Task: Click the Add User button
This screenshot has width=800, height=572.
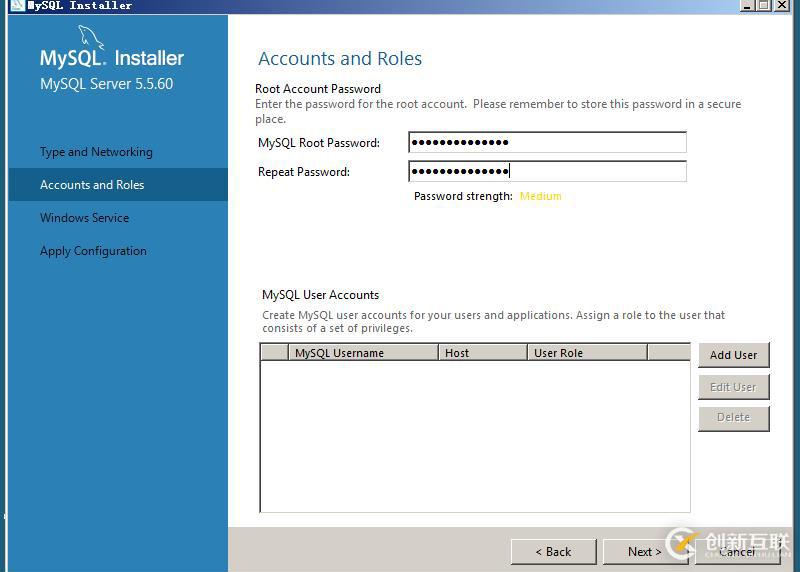Action: click(733, 355)
